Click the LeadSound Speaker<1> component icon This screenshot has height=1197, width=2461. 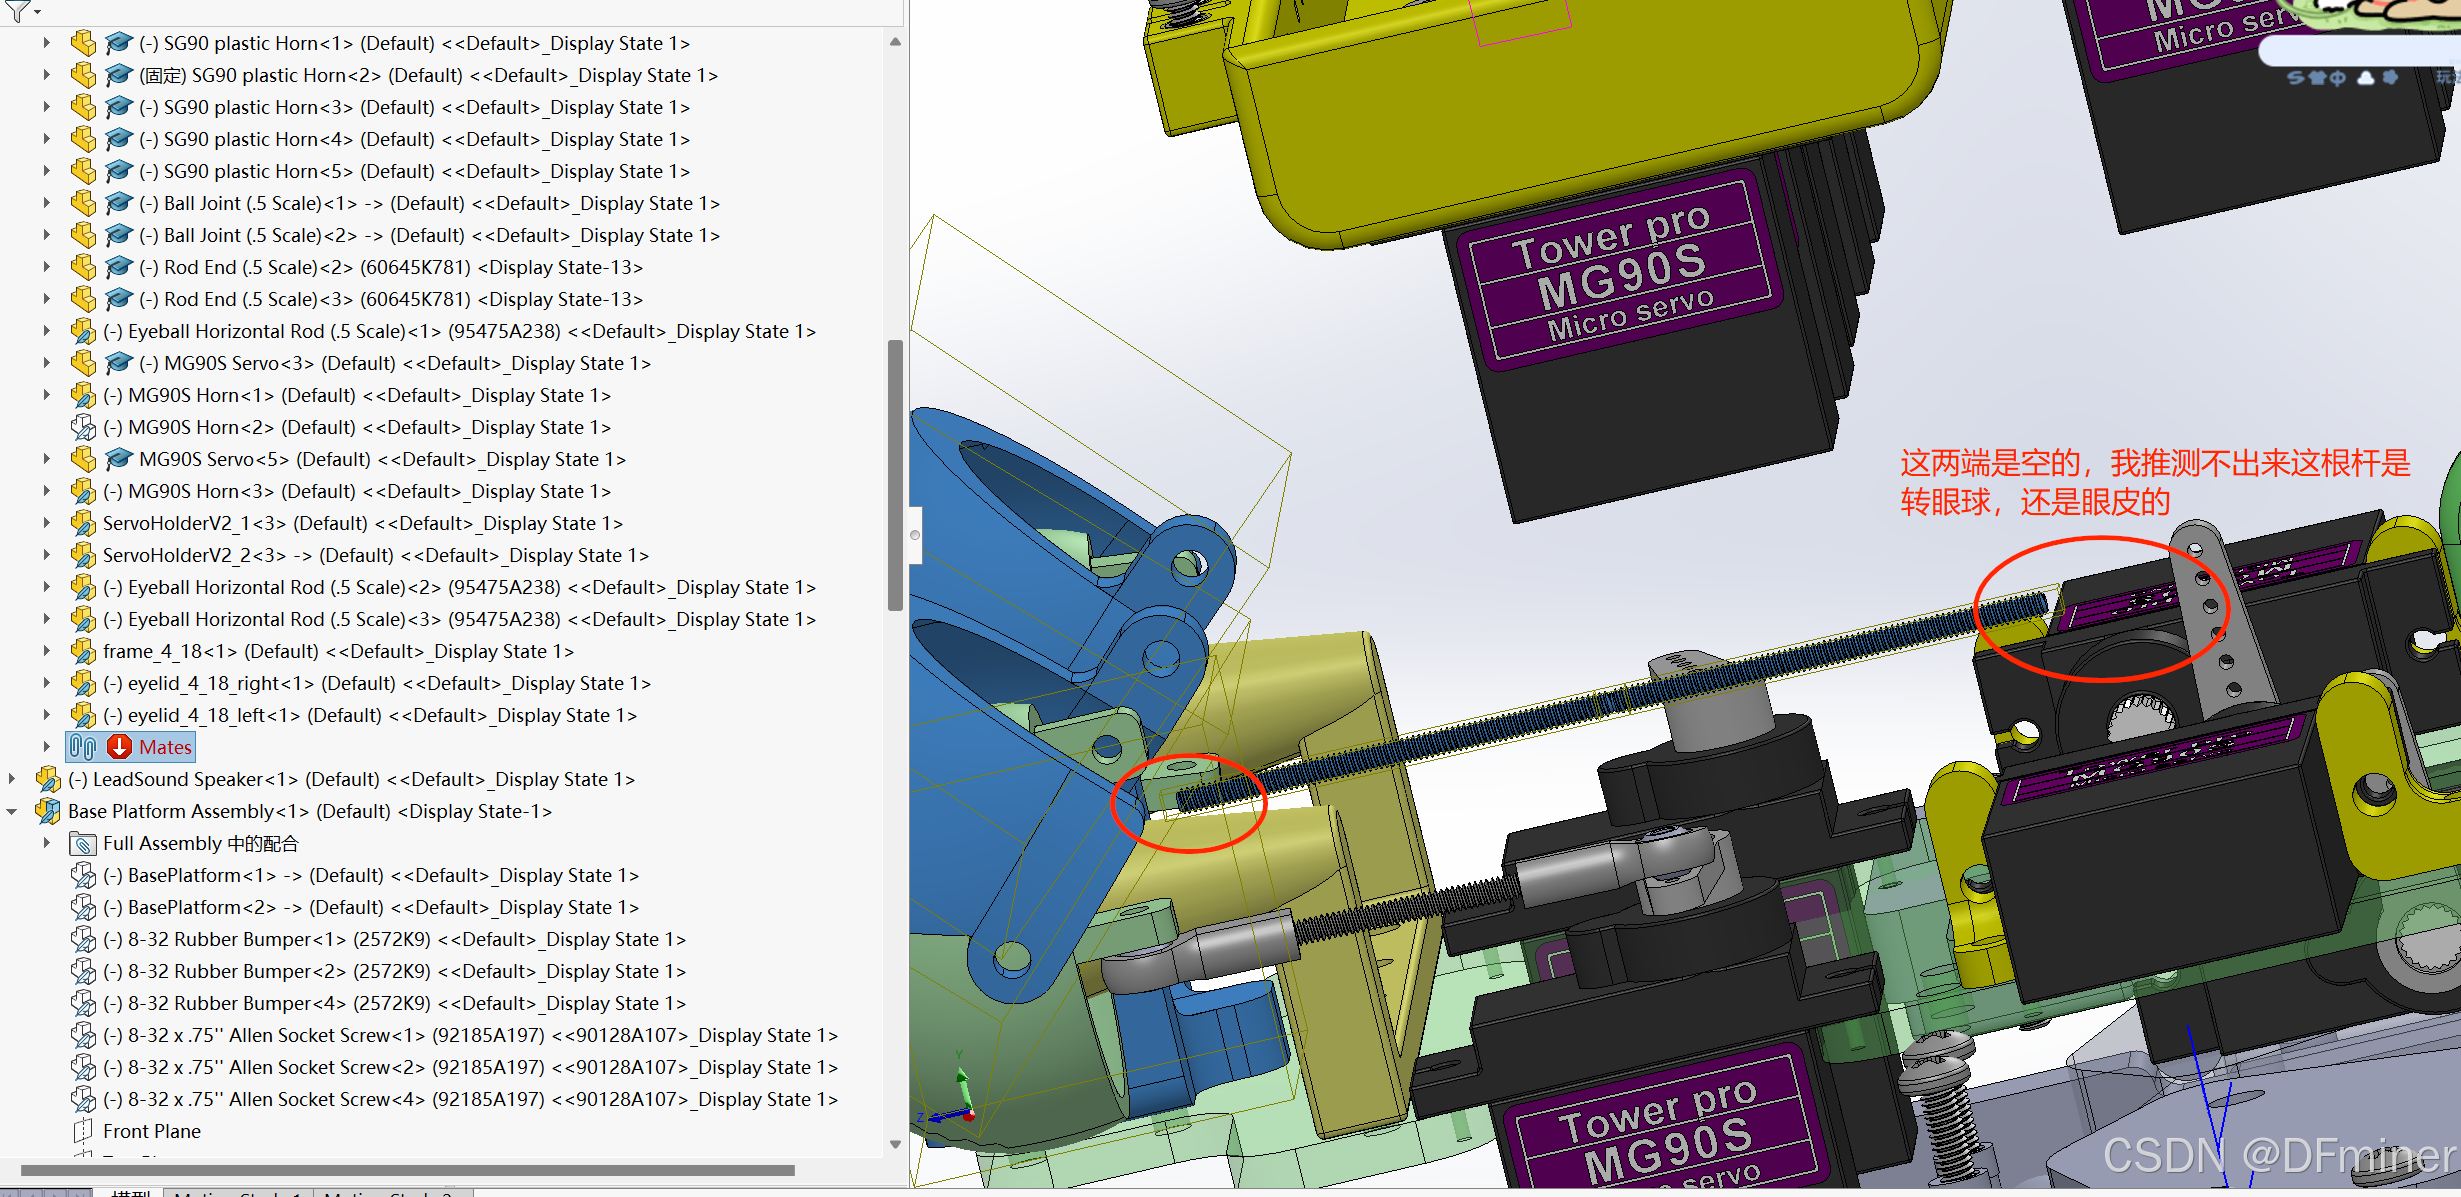coord(48,779)
